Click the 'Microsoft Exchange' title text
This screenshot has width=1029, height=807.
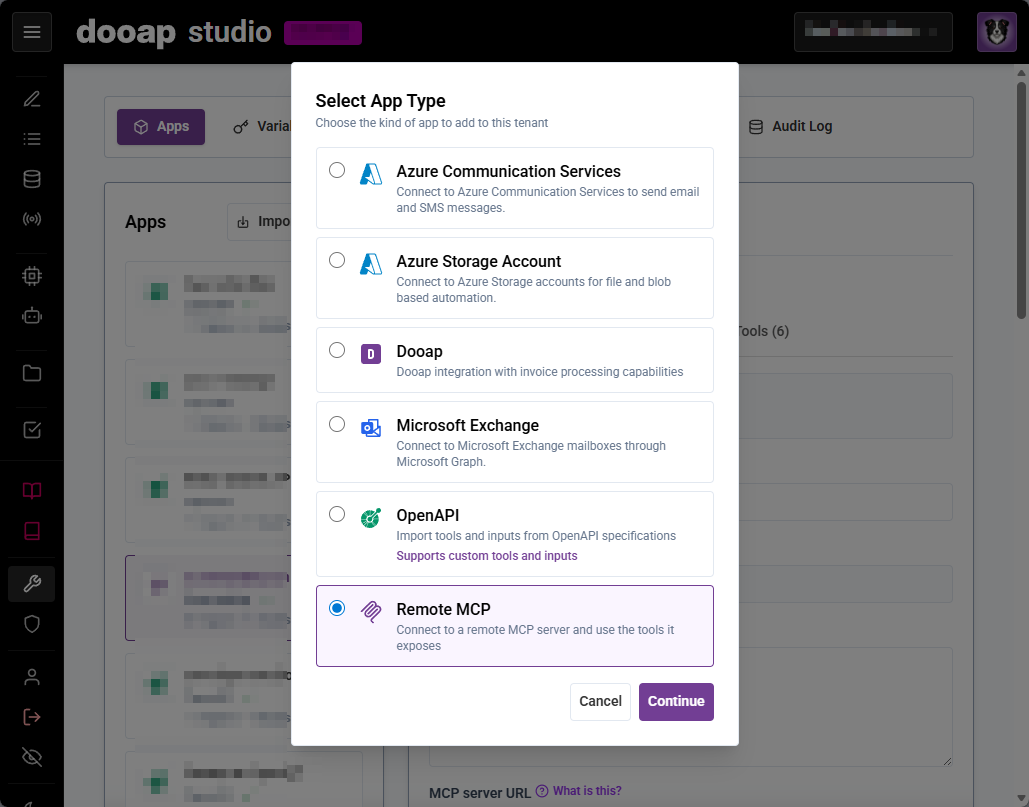tap(467, 425)
